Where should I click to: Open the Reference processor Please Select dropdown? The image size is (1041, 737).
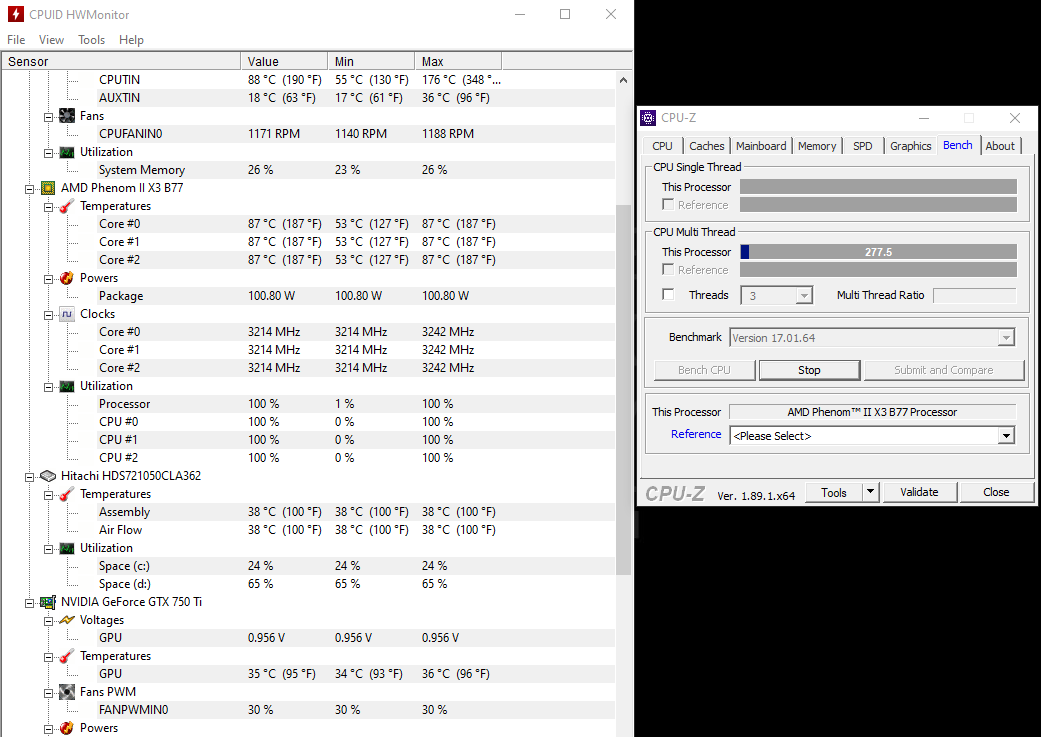point(1006,436)
